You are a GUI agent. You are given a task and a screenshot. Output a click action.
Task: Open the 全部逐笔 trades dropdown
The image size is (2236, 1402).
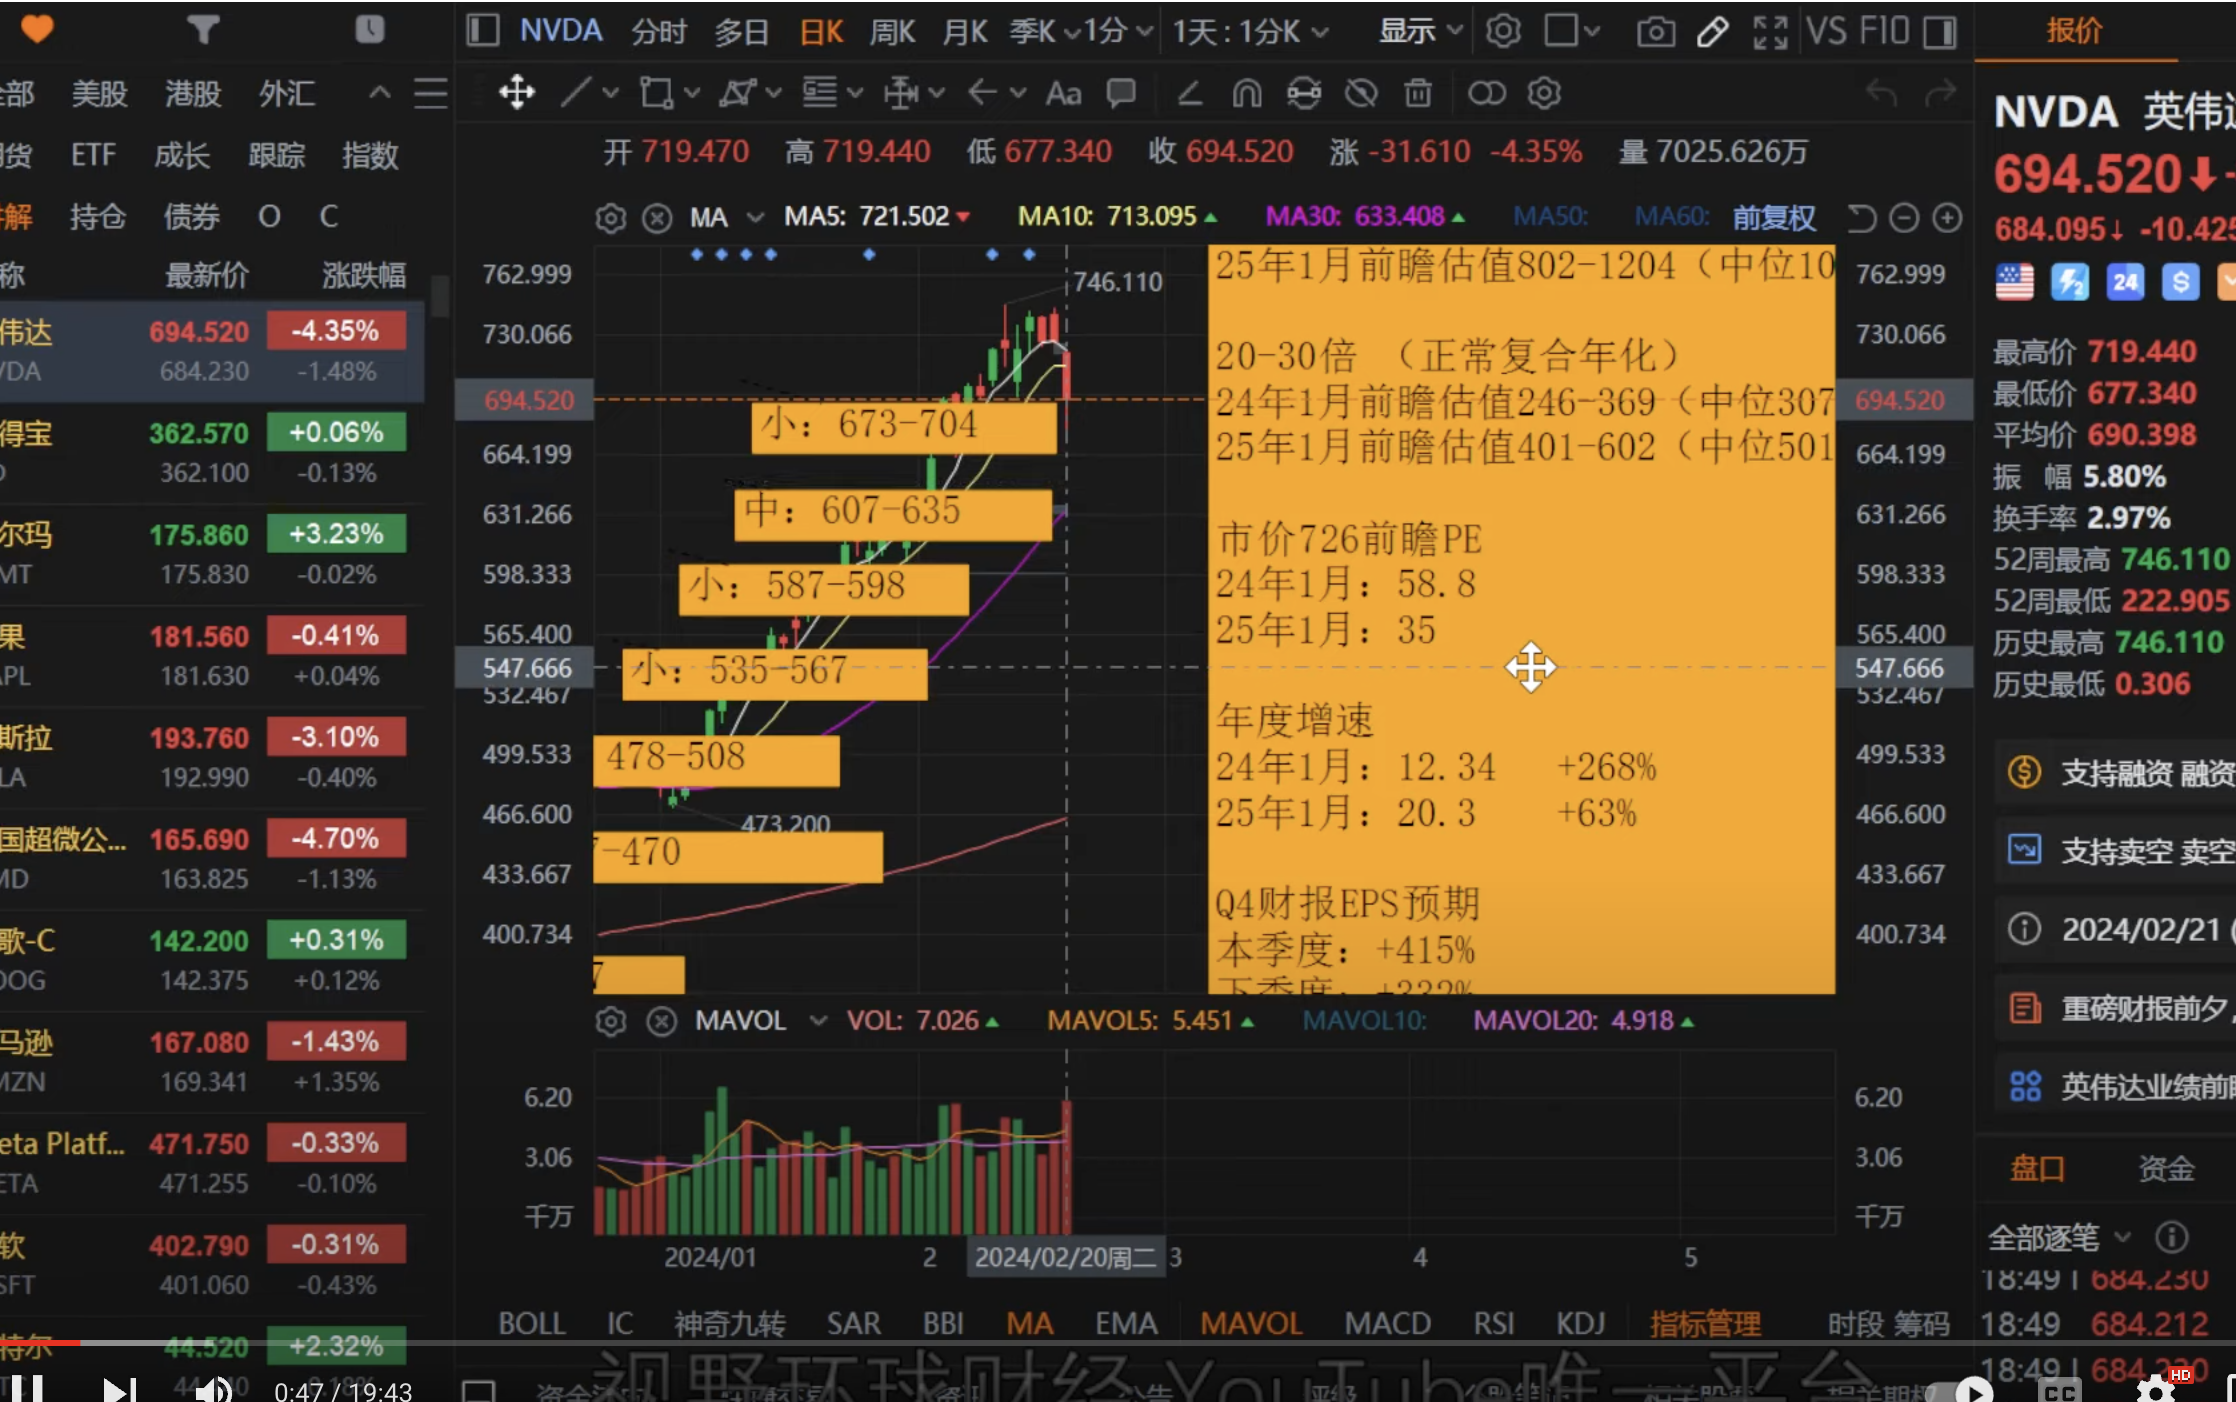(x=2059, y=1238)
